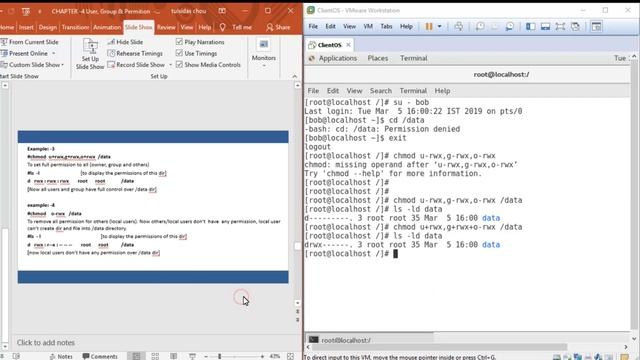Take a VM snapshot icon
Screen dimensions: 640x360
pyautogui.click(x=480, y=27)
